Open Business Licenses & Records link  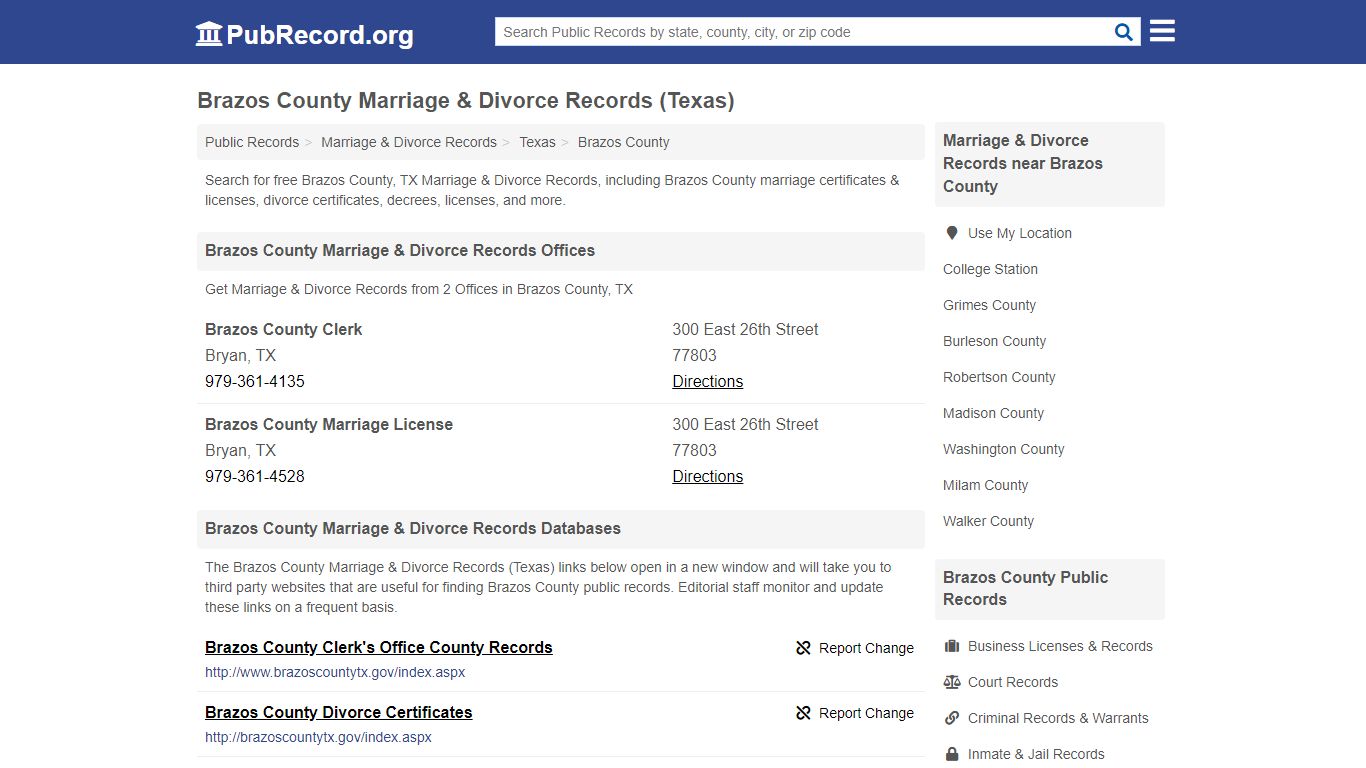(x=1060, y=646)
